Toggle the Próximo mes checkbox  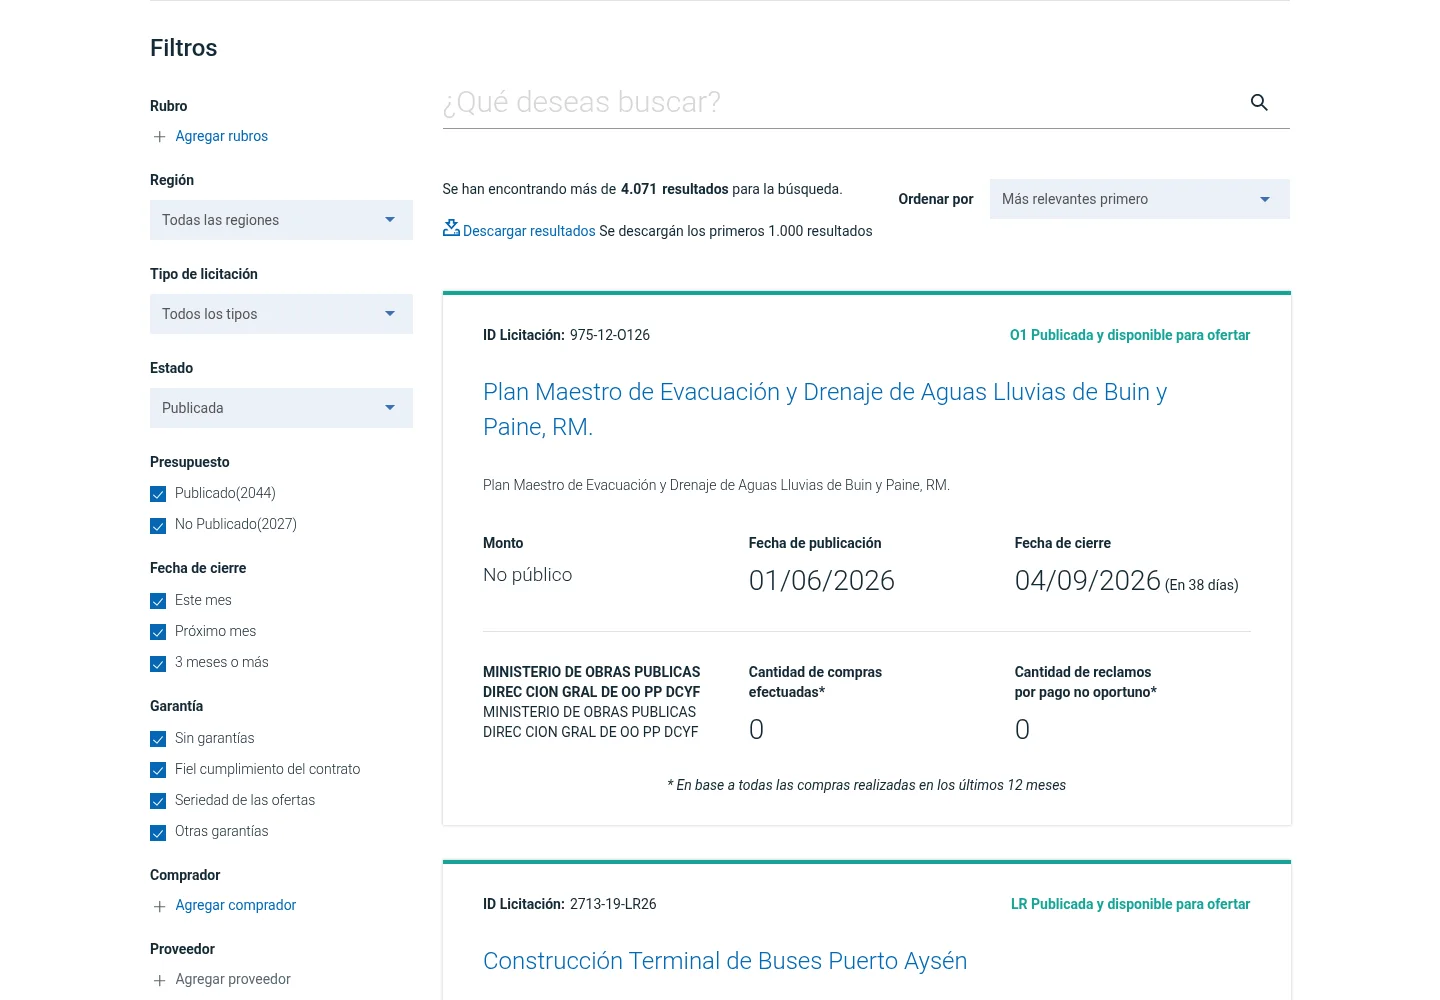(x=158, y=632)
